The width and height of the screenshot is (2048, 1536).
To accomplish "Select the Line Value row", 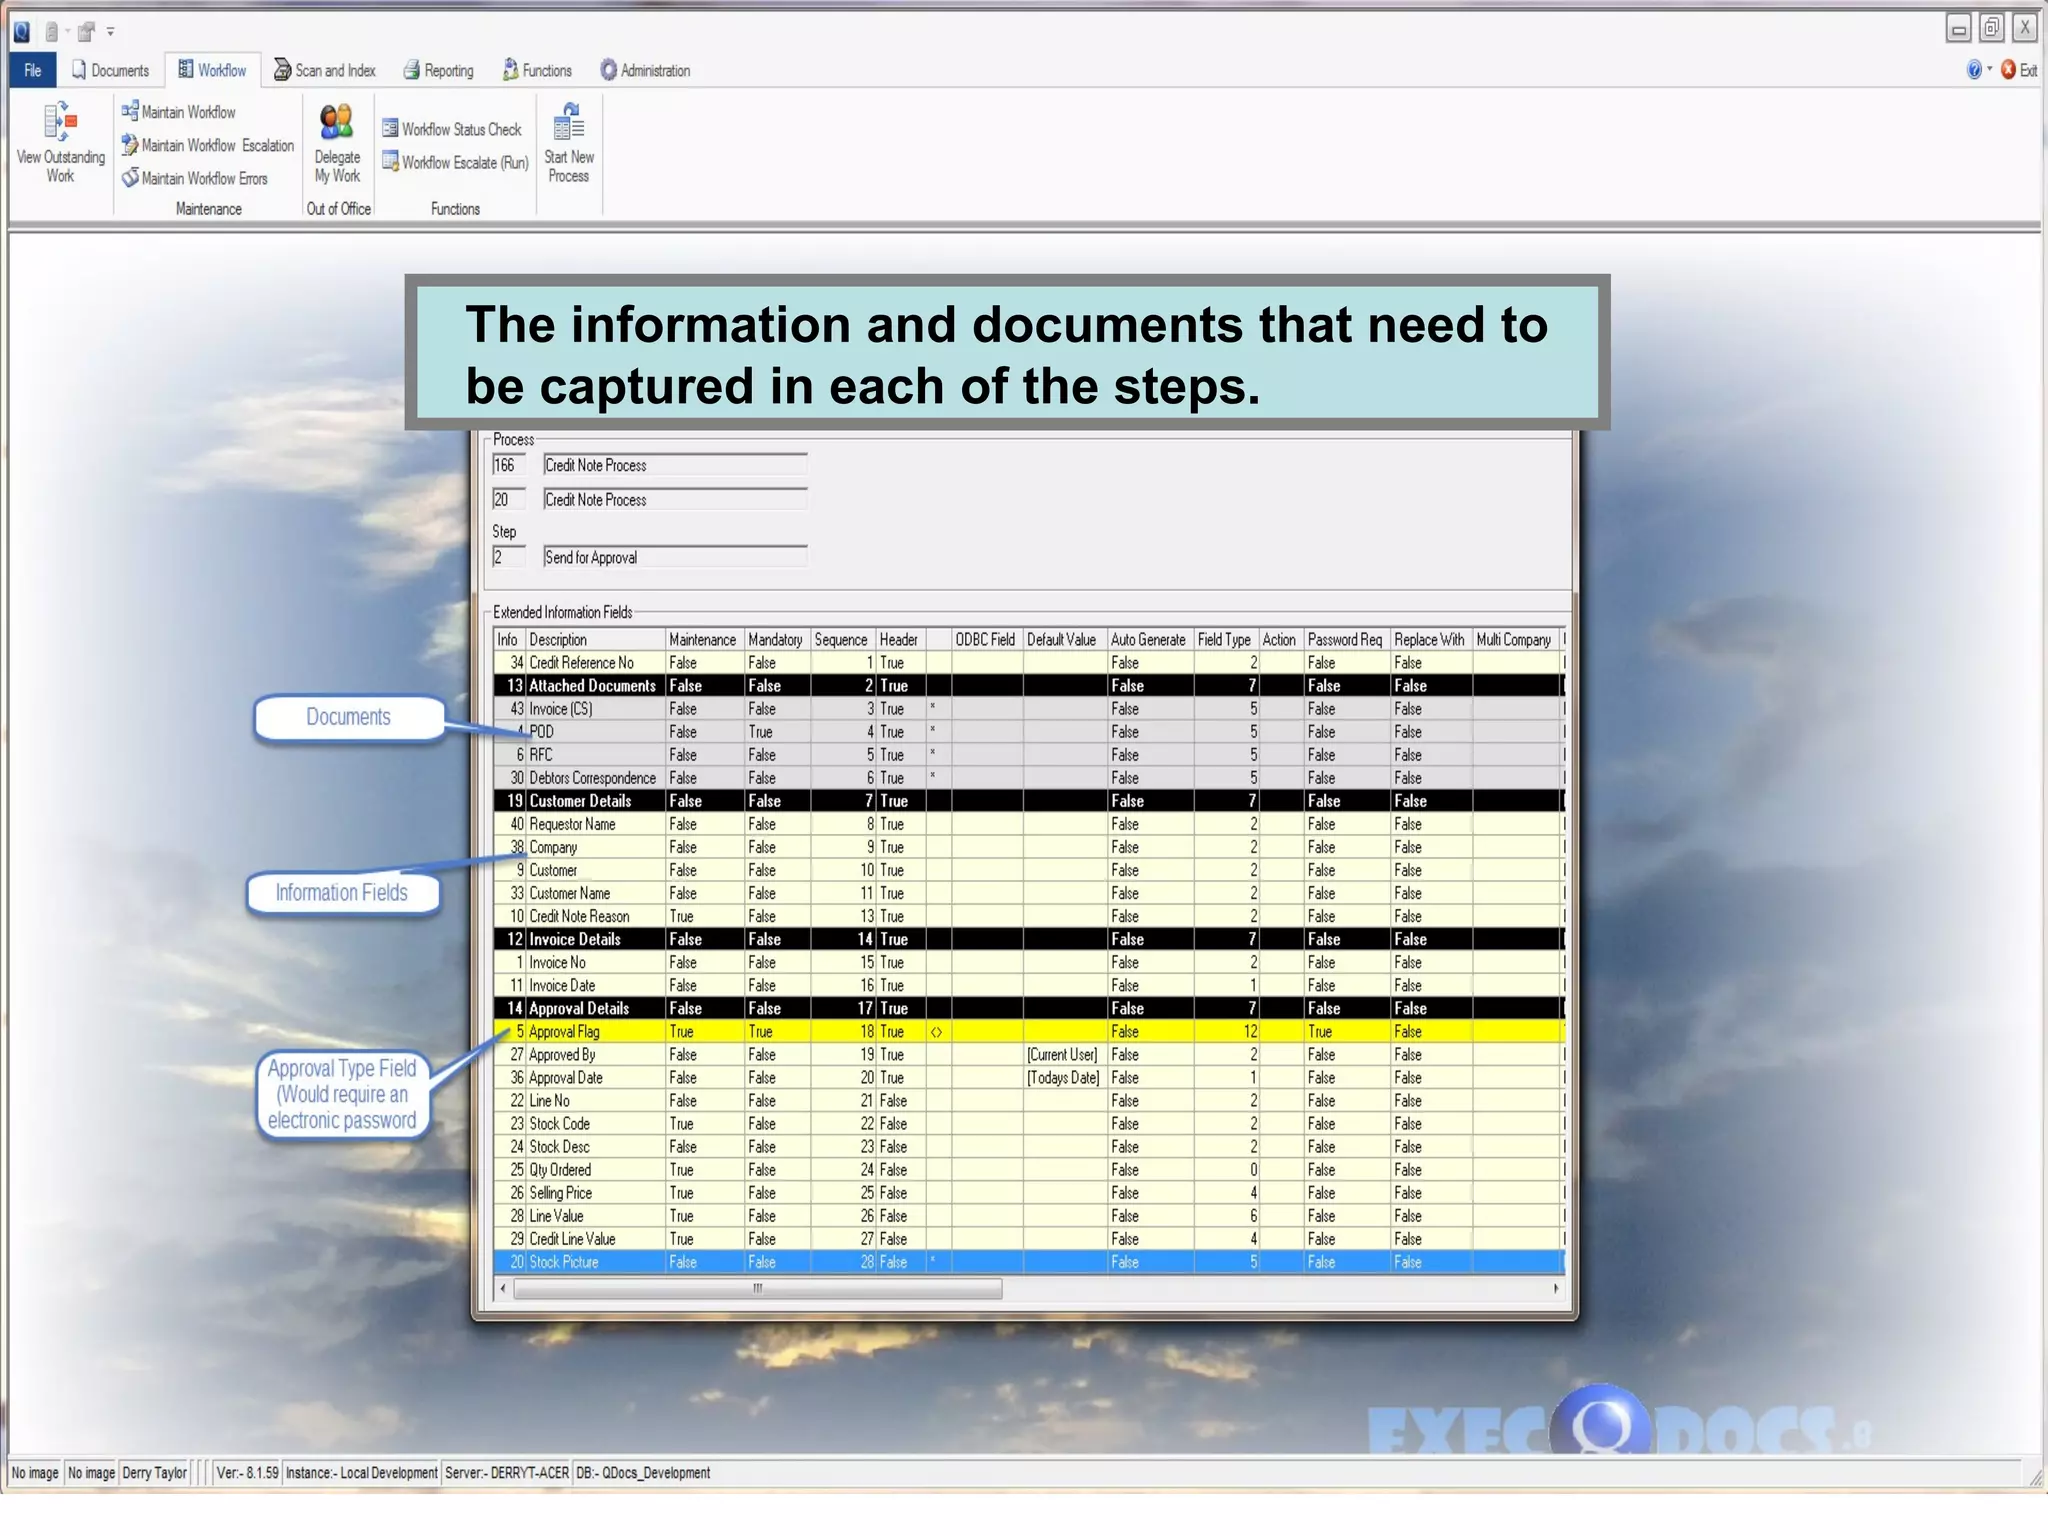I will (x=1028, y=1215).
